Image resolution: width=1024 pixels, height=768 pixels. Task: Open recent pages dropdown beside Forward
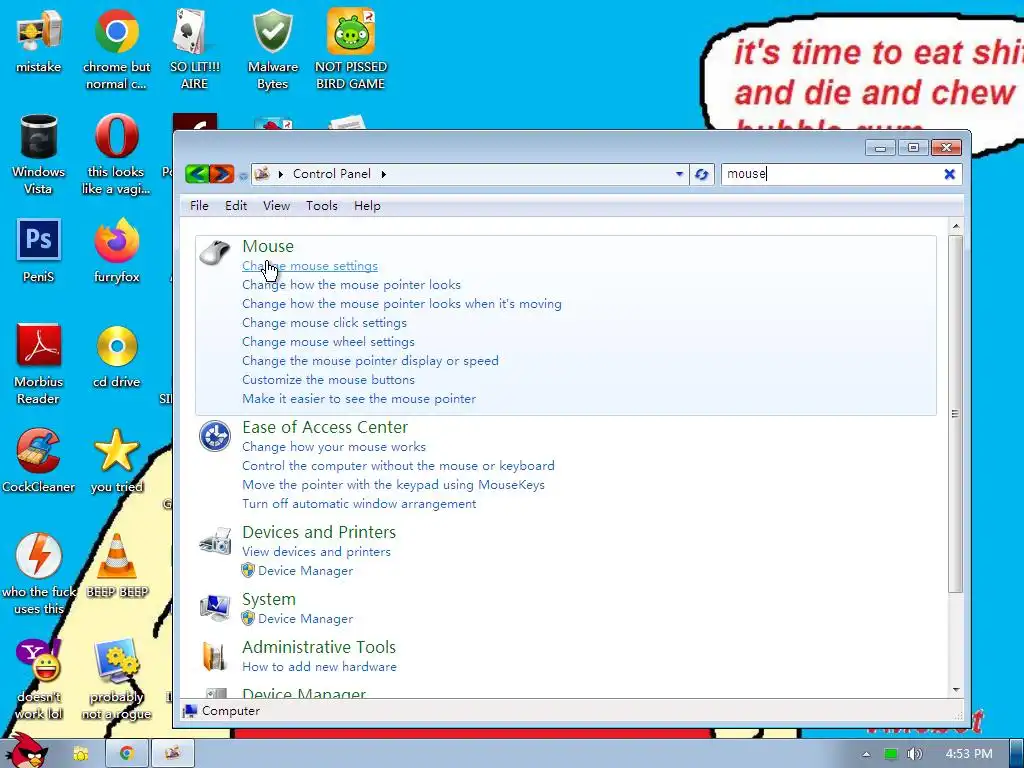coord(243,176)
